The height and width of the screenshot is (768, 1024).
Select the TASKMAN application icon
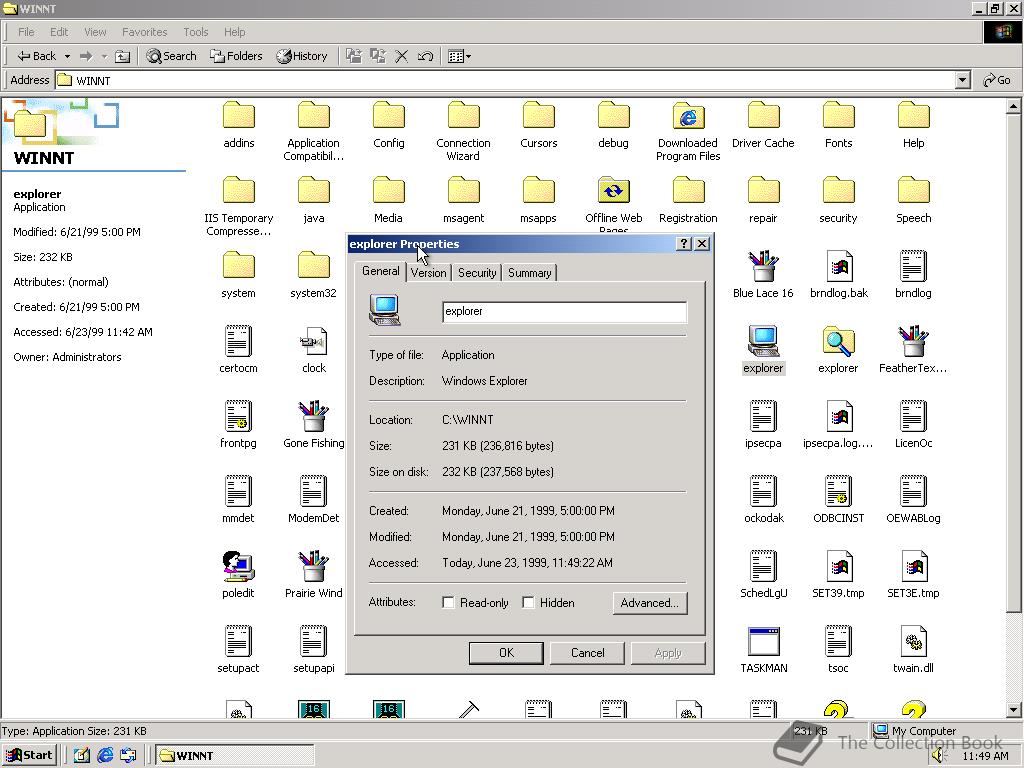coord(763,642)
